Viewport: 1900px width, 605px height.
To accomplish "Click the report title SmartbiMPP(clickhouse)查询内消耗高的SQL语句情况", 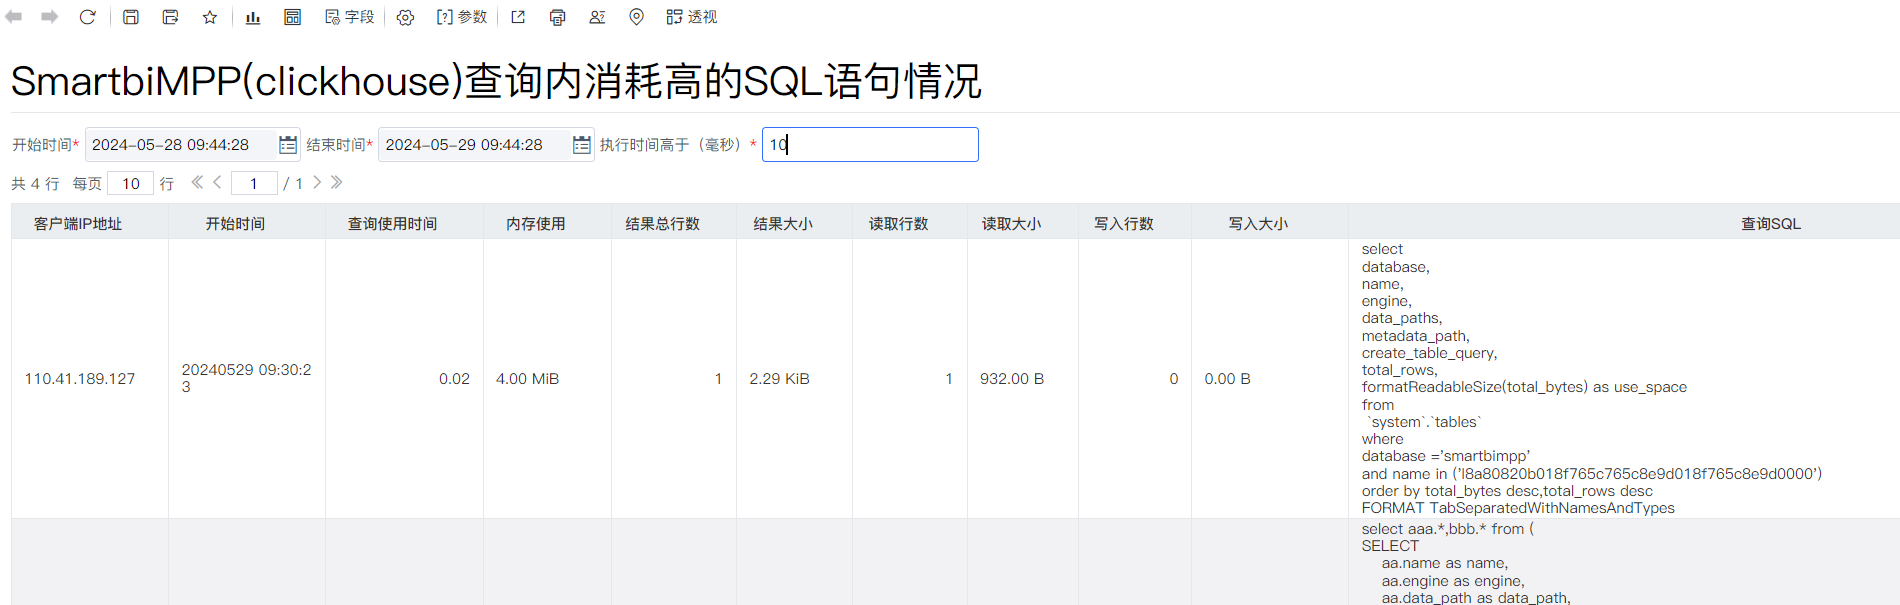I will (497, 81).
